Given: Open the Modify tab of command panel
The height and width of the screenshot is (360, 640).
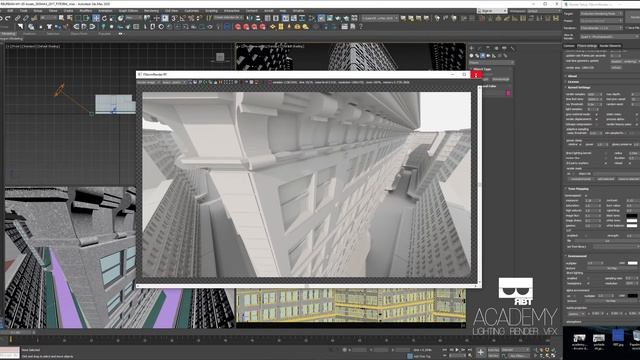Looking at the screenshot, I should (x=480, y=49).
